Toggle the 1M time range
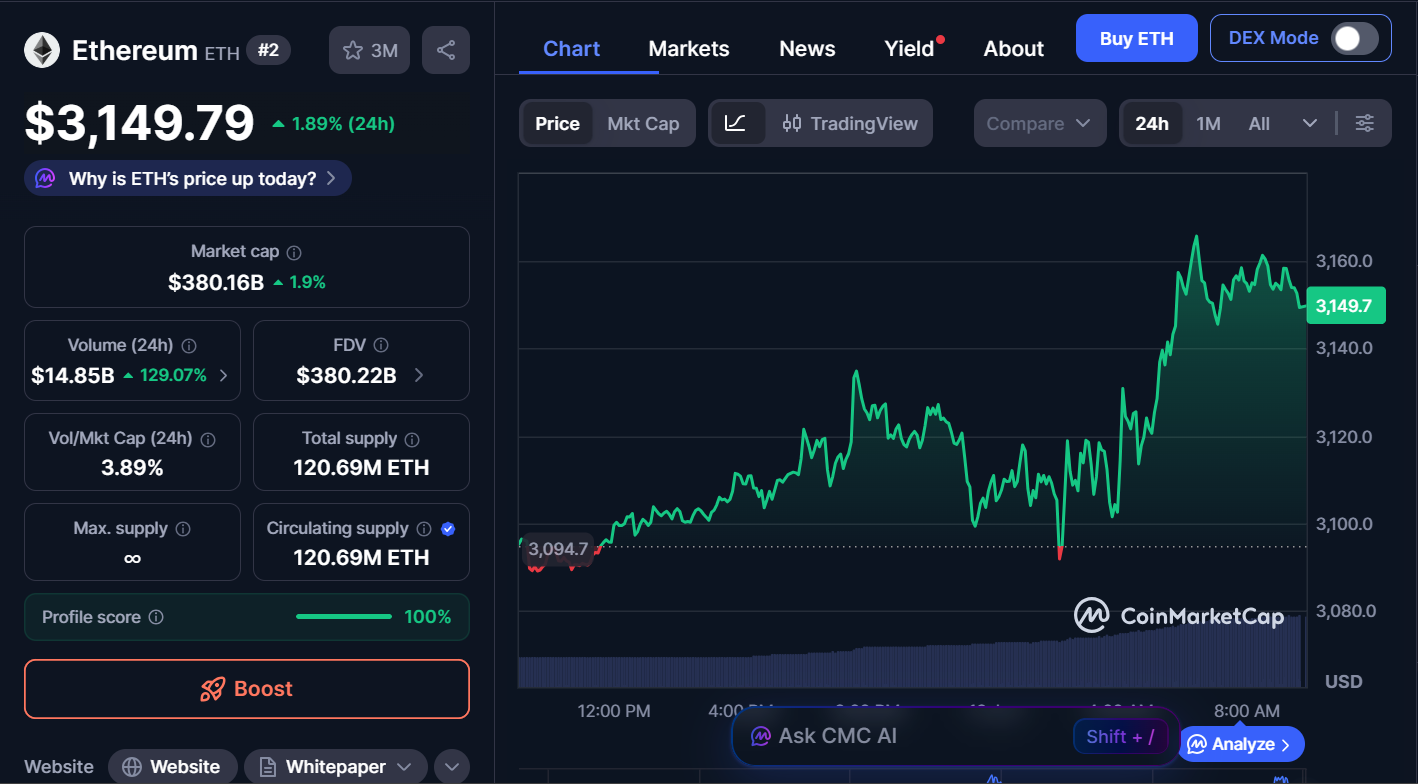 click(x=1207, y=123)
